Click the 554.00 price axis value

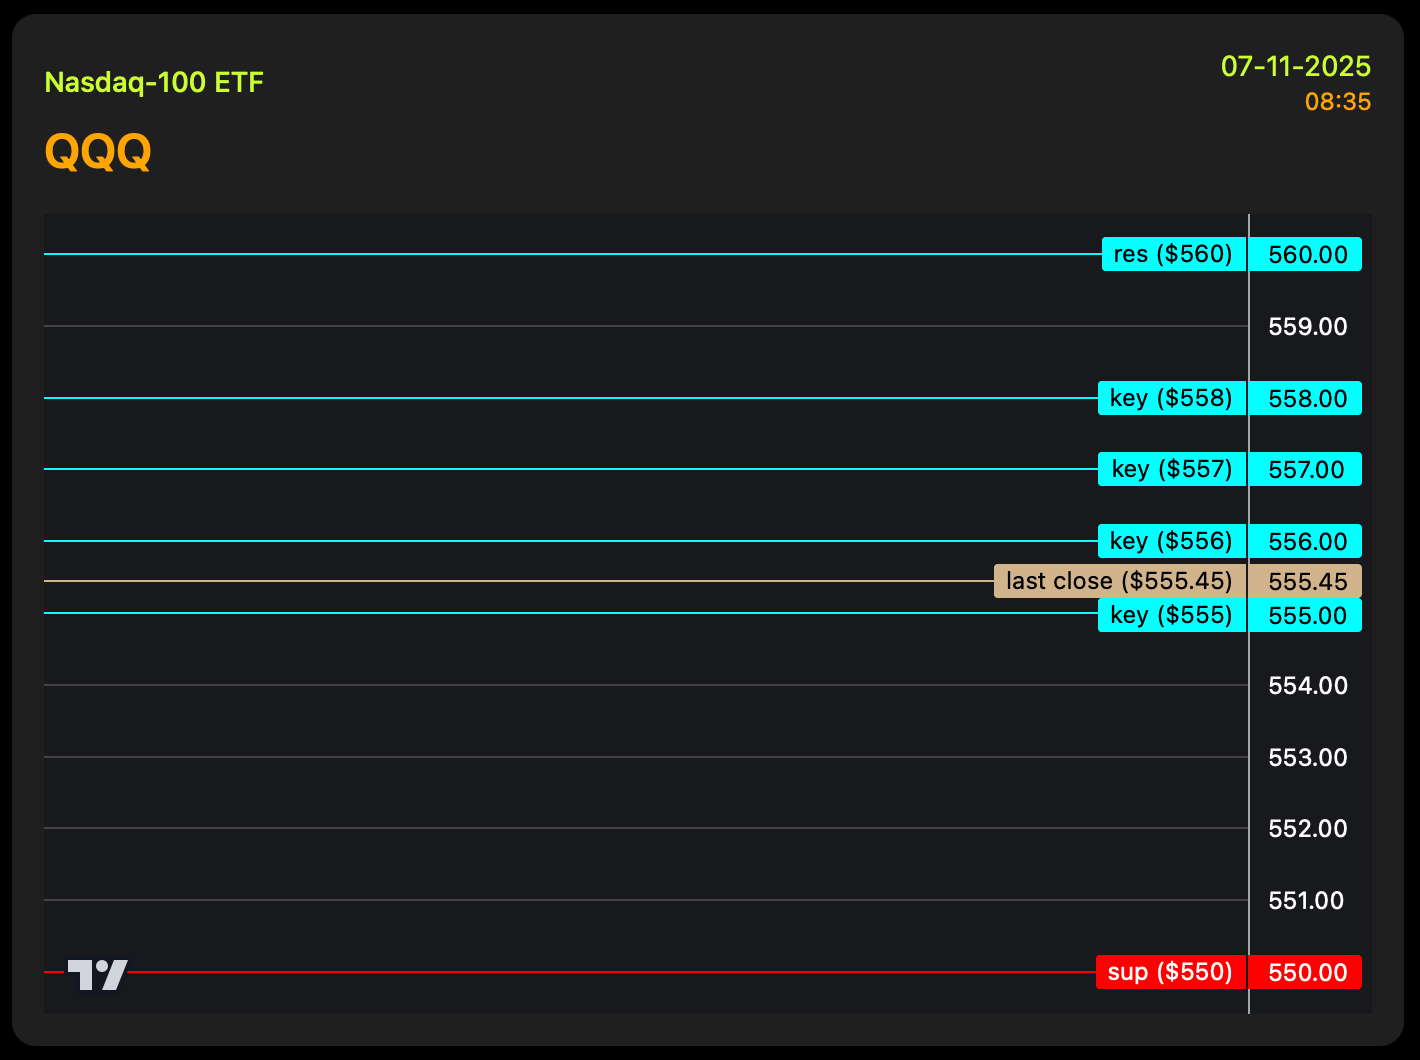(x=1307, y=686)
